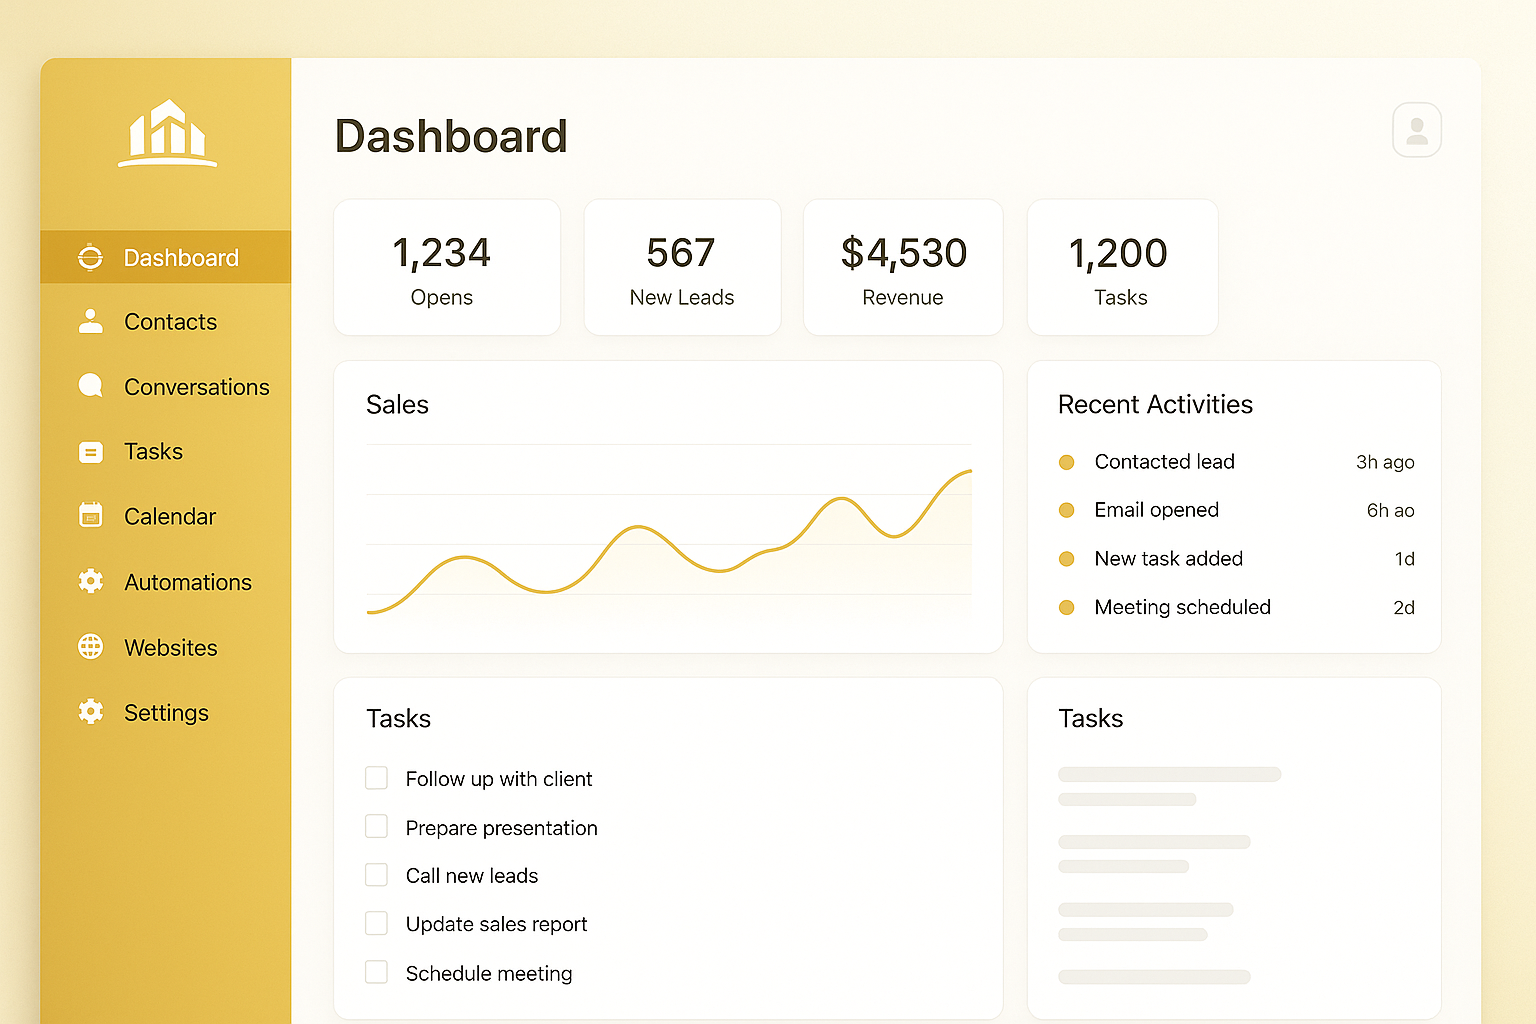Click the Automations gear icon
The width and height of the screenshot is (1536, 1024).
click(x=91, y=582)
